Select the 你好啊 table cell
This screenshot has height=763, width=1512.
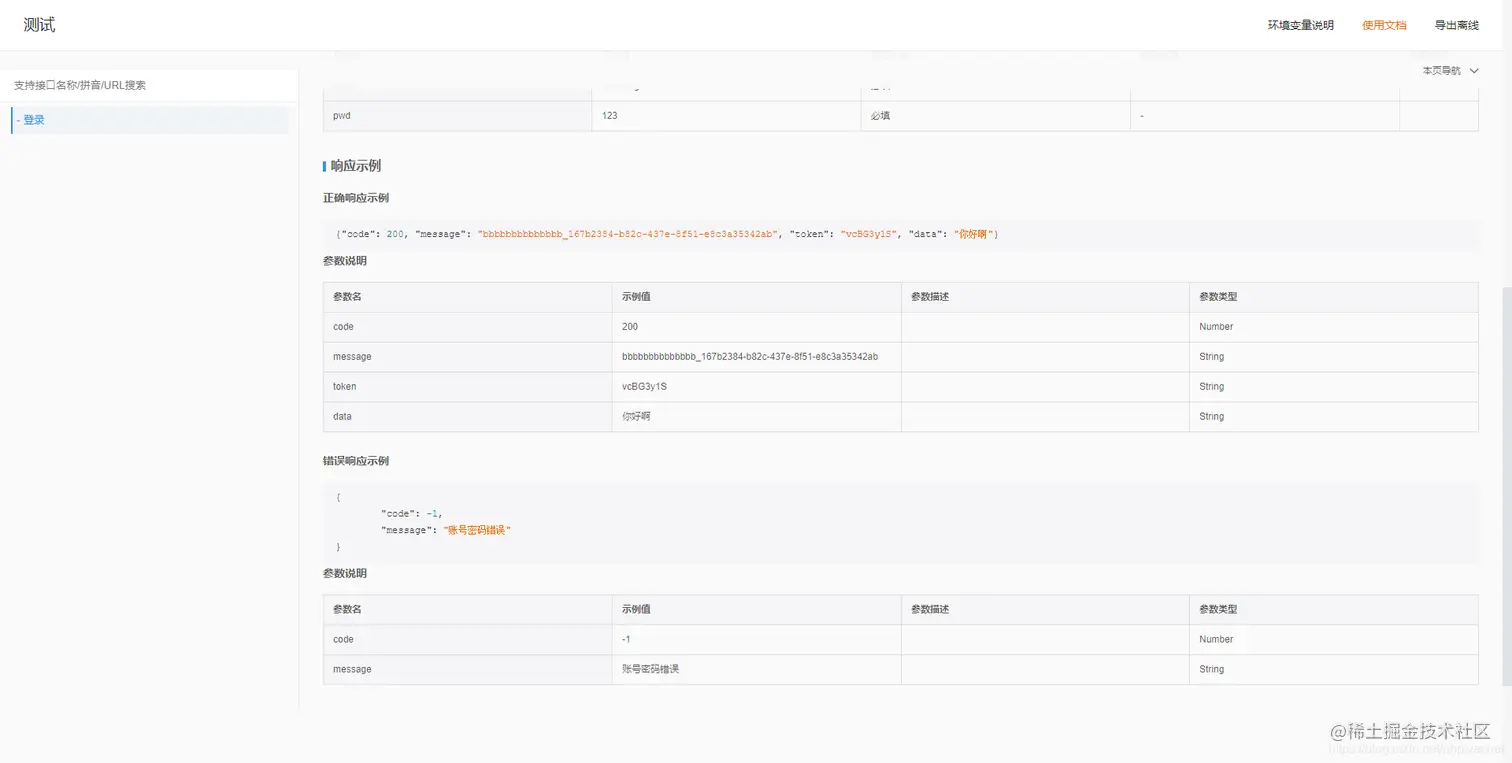(x=756, y=417)
